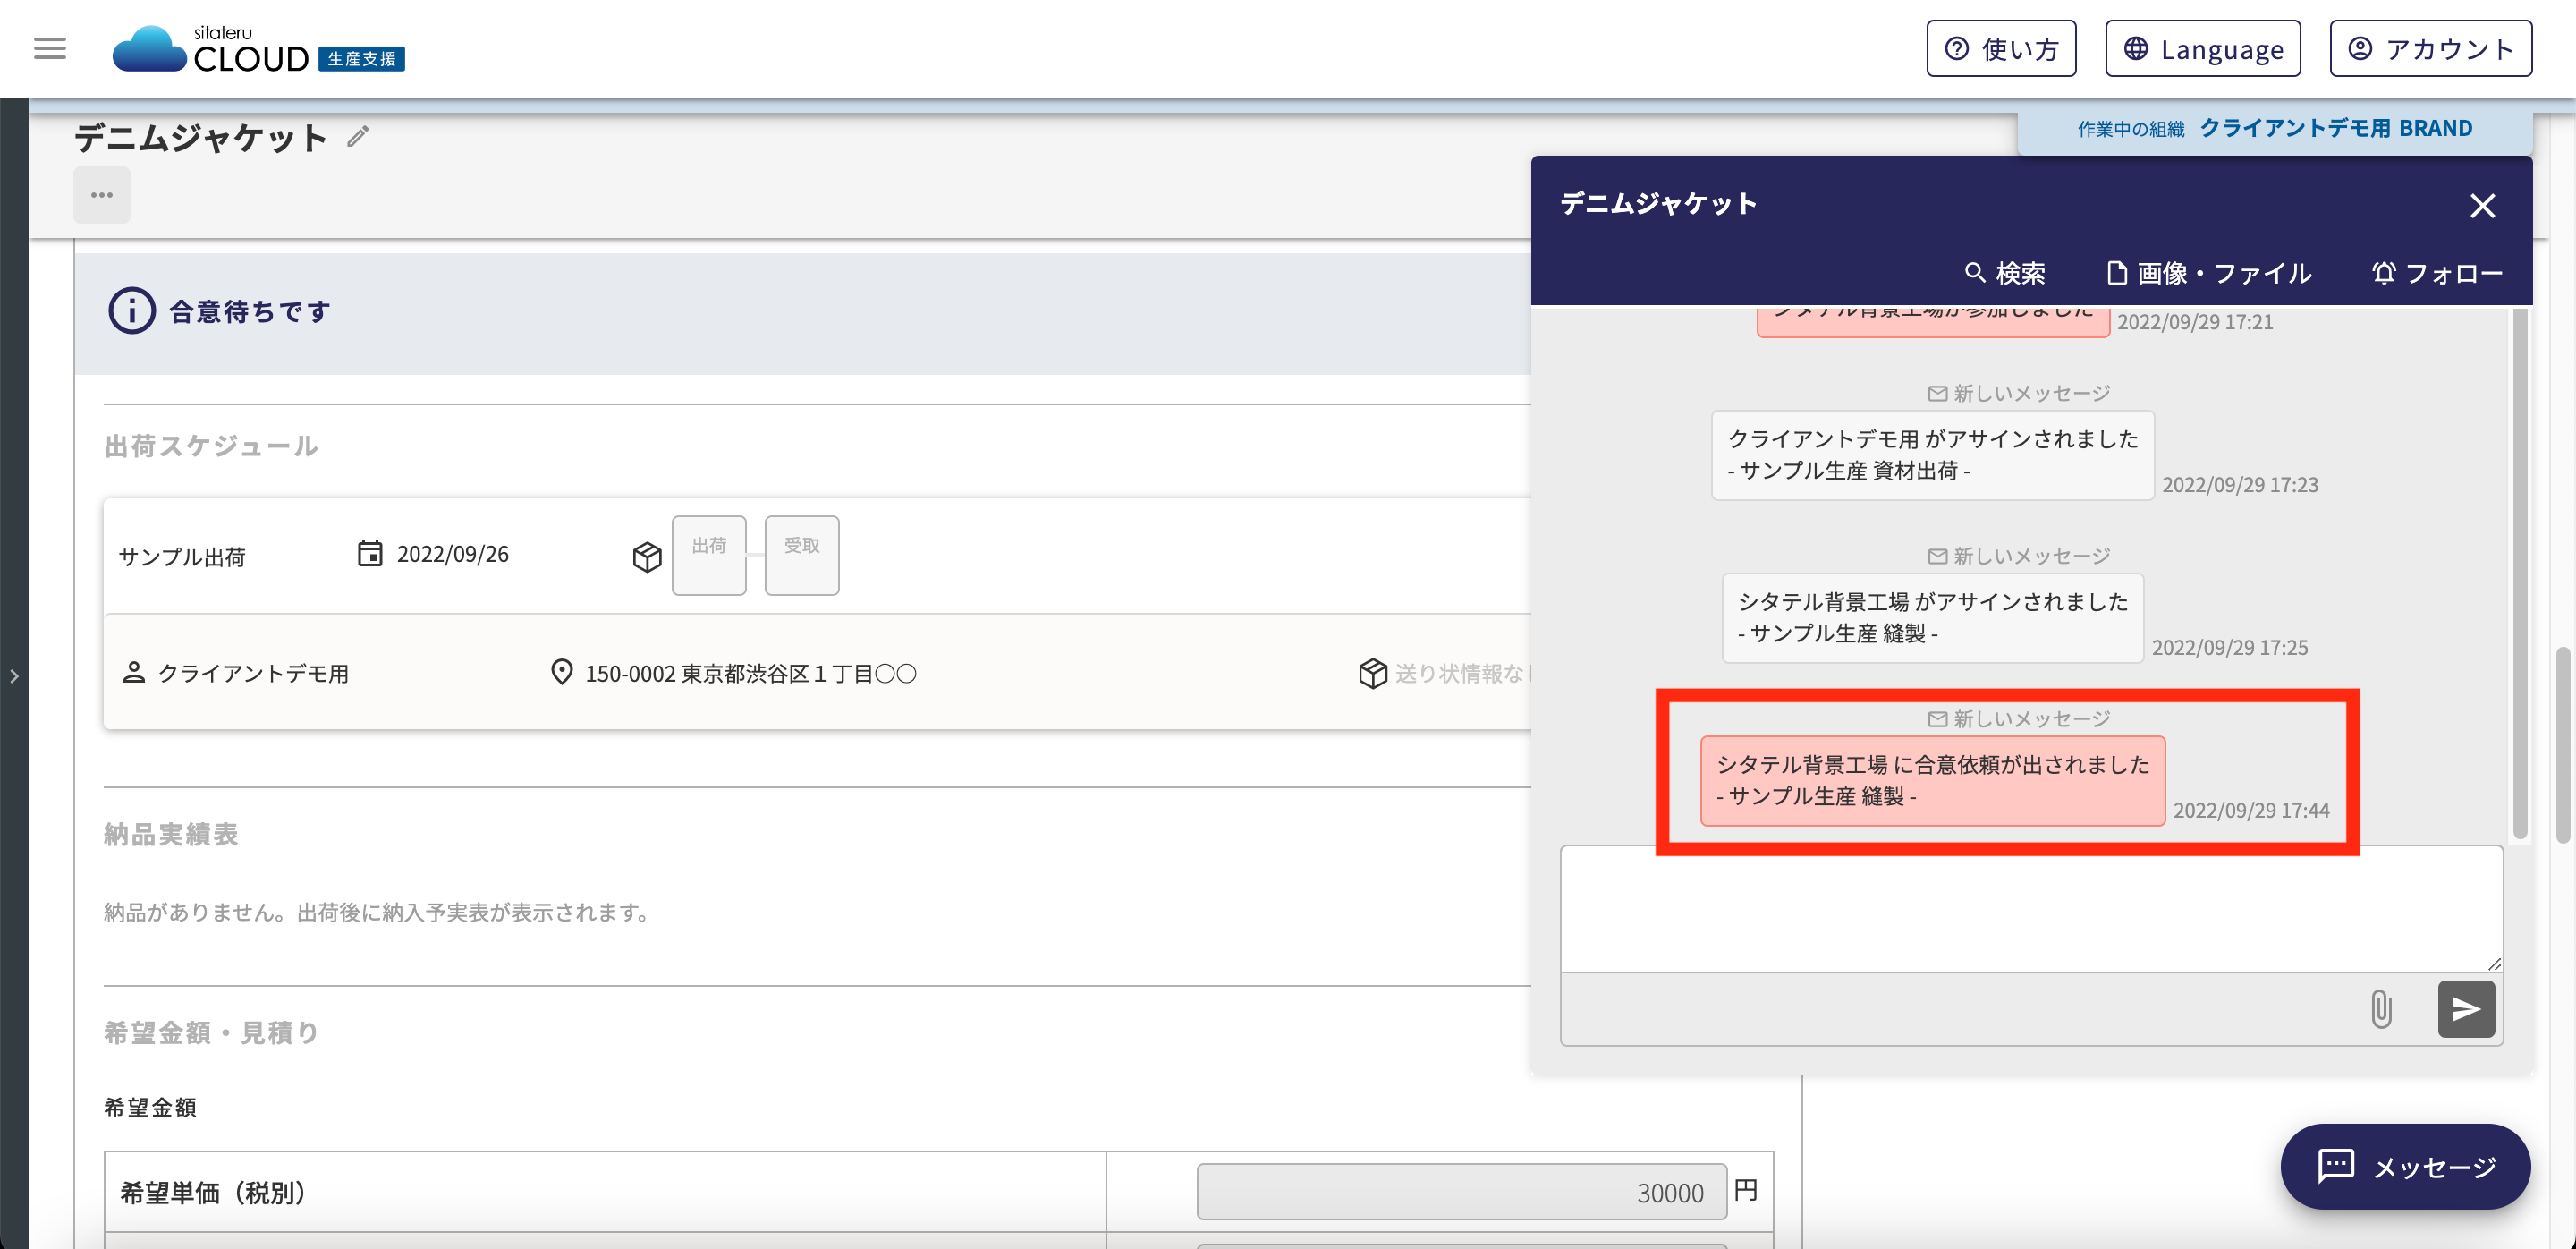Open 検索 in the message panel
The width and height of the screenshot is (2576, 1249).
(2004, 273)
